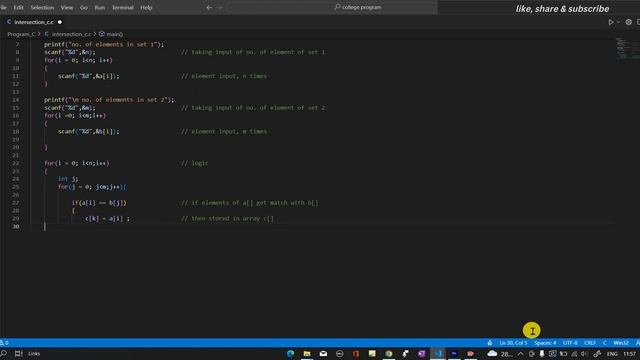Open the Selection menu

[42, 7]
